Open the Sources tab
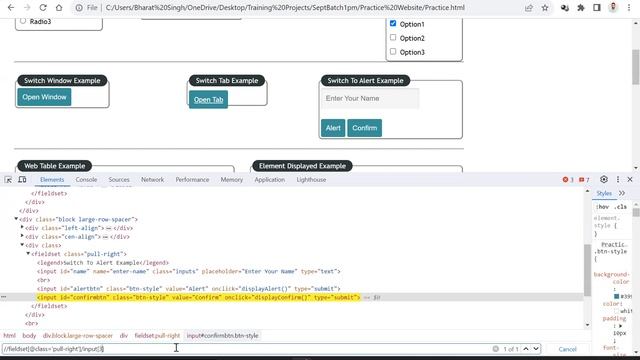 click(x=119, y=180)
